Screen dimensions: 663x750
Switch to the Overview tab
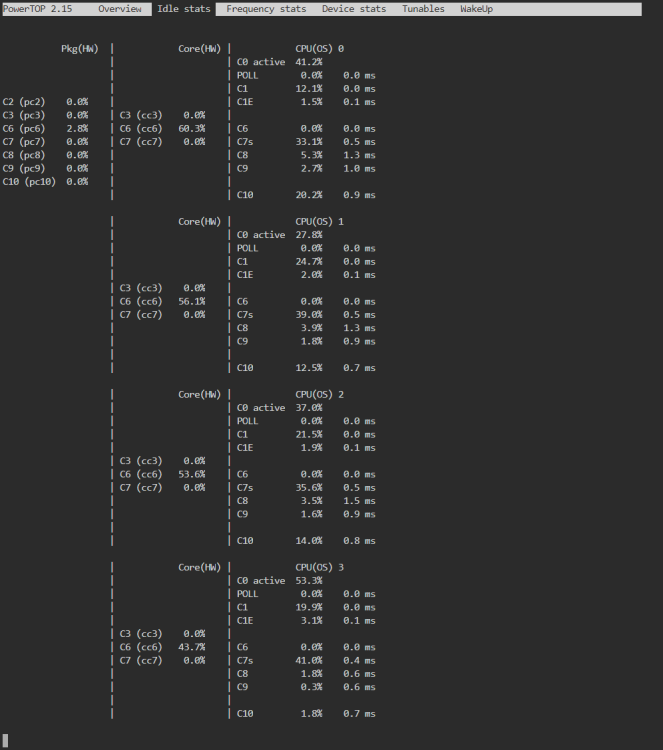[x=120, y=9]
